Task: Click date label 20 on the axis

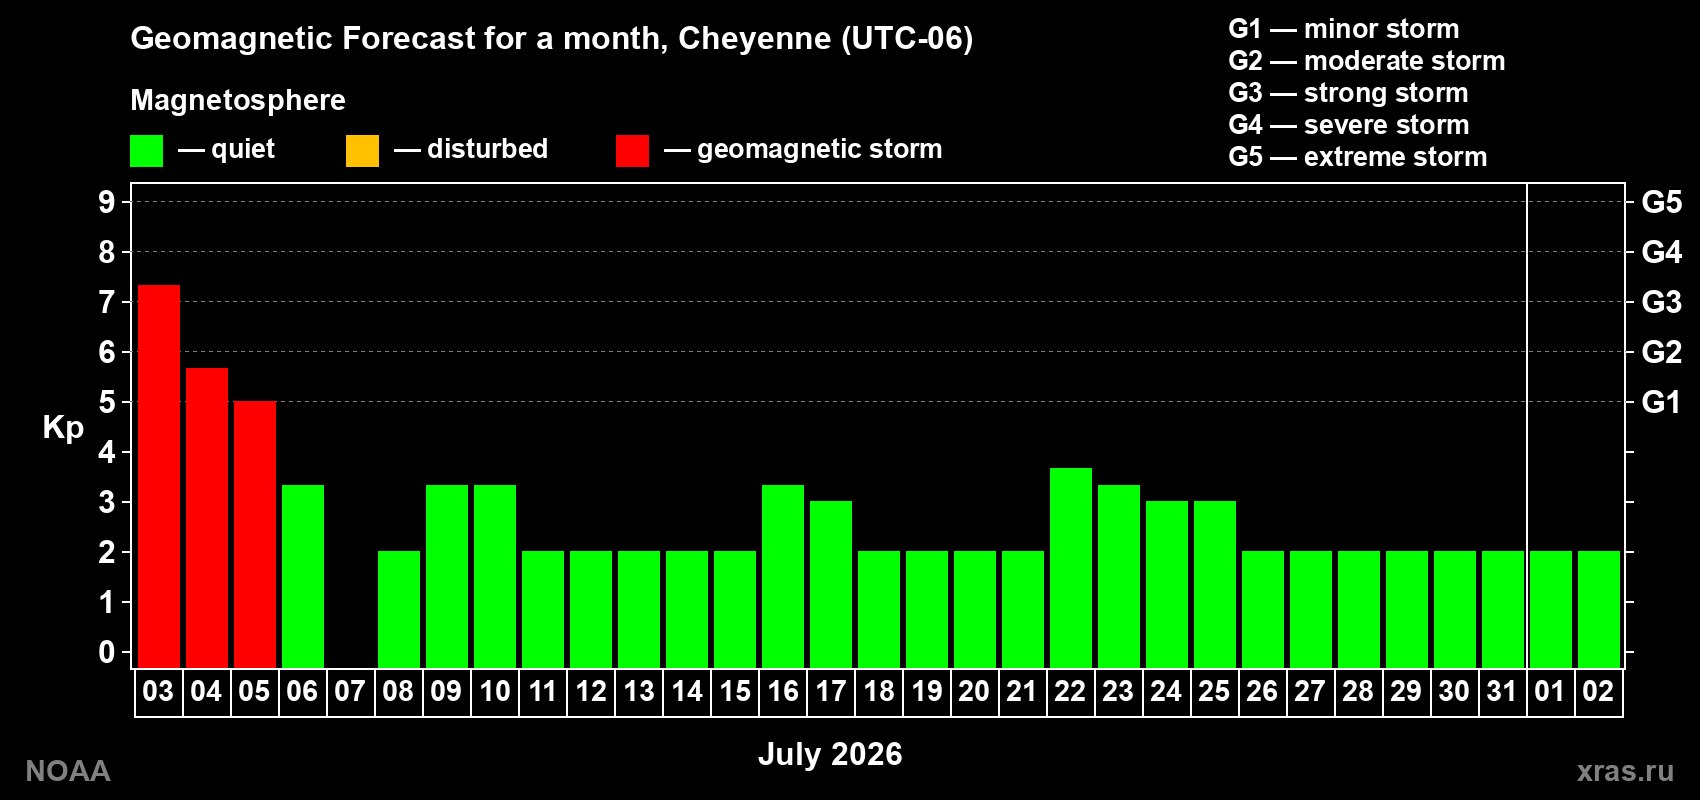Action: click(974, 691)
